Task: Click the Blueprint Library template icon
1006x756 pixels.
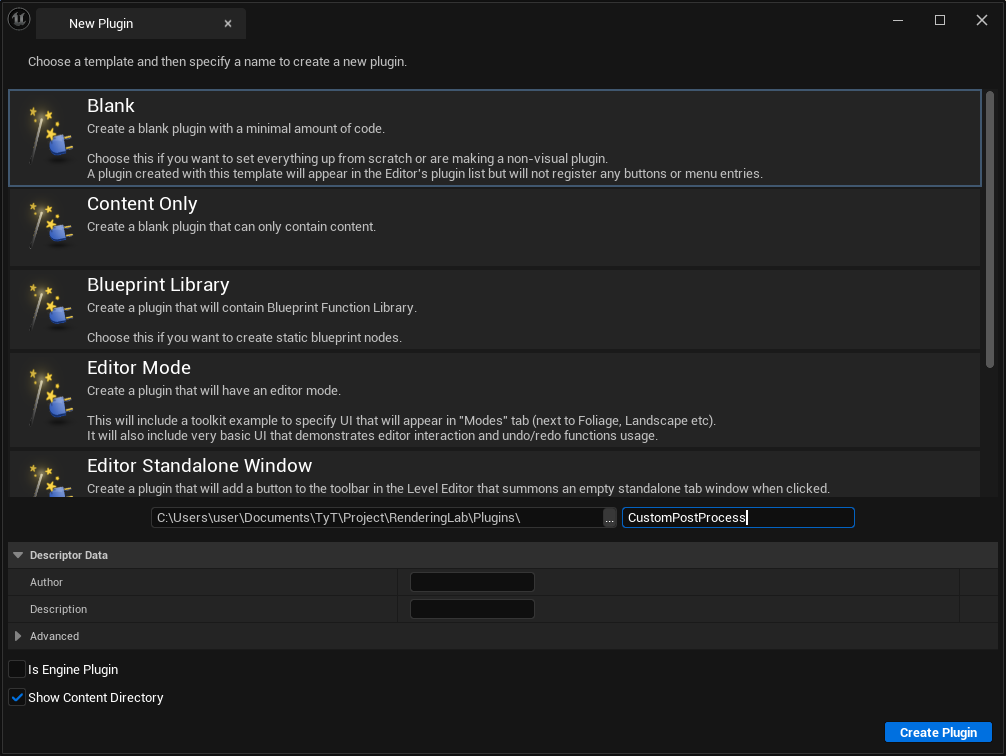Action: coord(47,308)
